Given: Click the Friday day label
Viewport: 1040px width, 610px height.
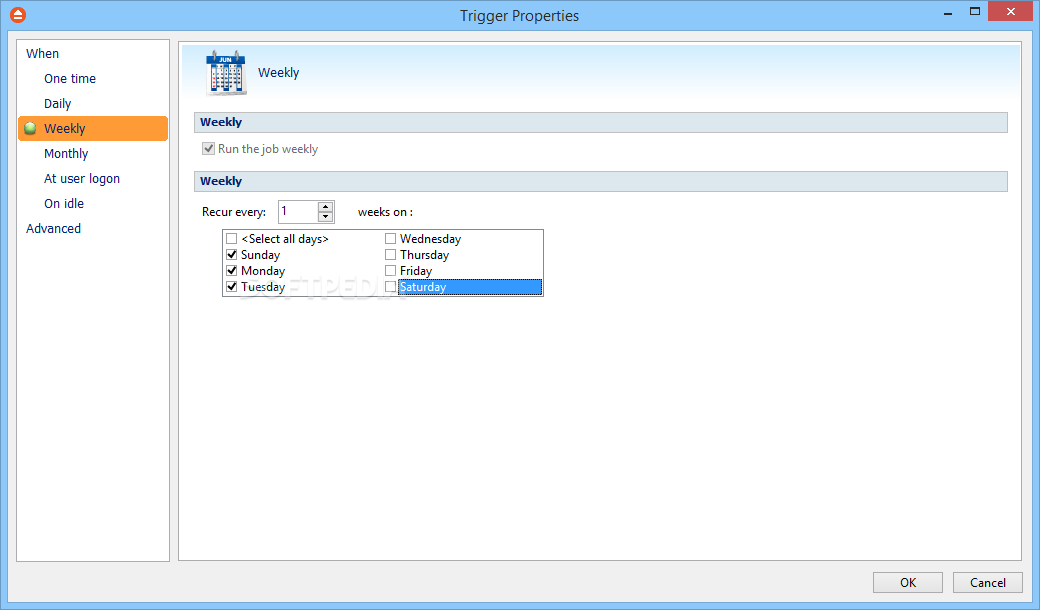Looking at the screenshot, I should [x=416, y=271].
